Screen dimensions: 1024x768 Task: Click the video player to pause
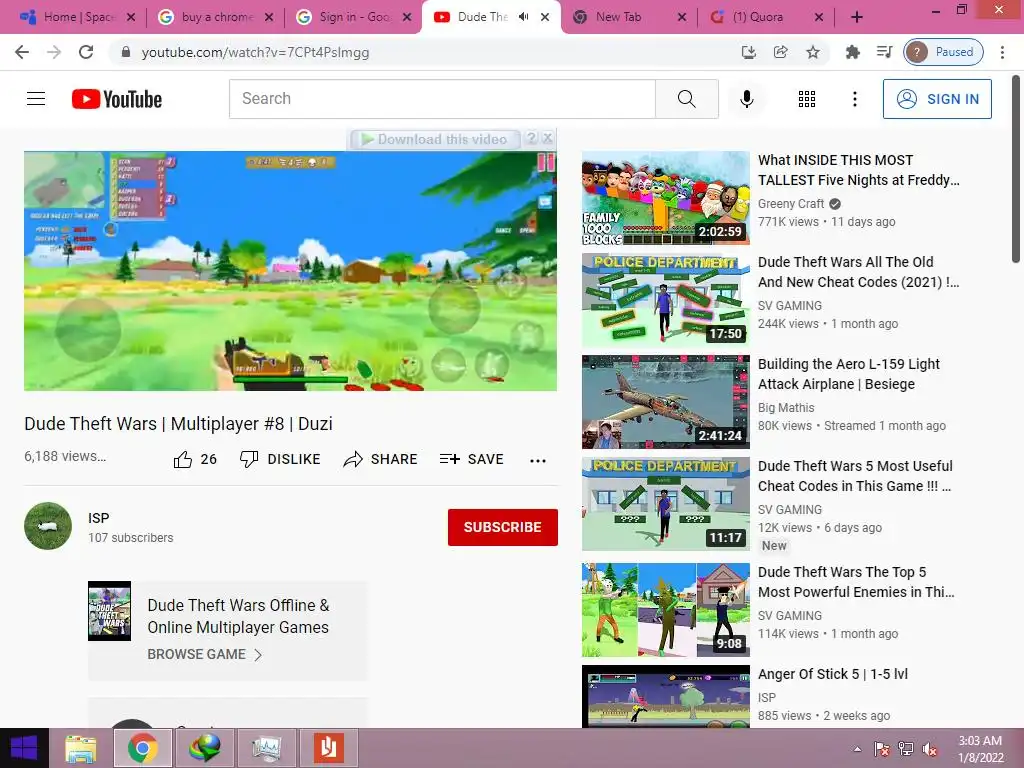click(x=290, y=271)
